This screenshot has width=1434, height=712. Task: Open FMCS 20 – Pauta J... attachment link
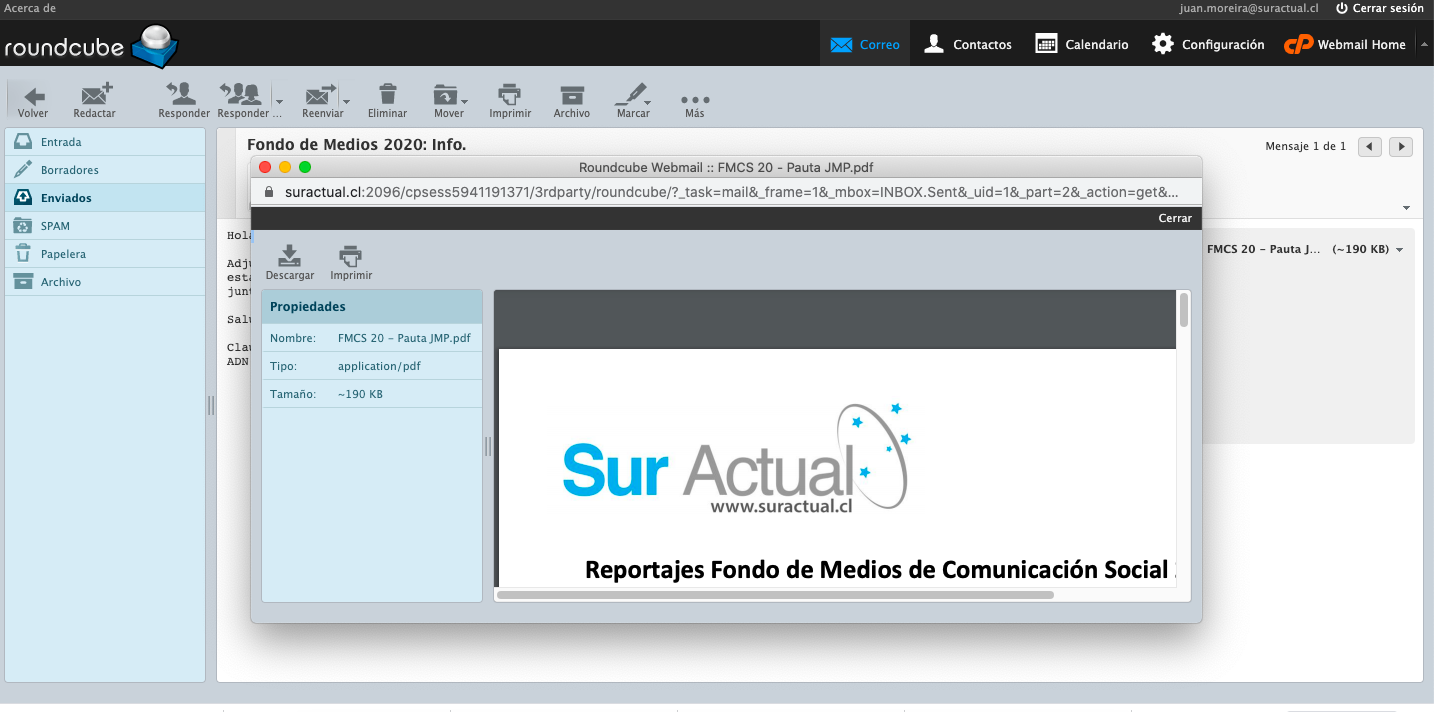coord(1263,249)
